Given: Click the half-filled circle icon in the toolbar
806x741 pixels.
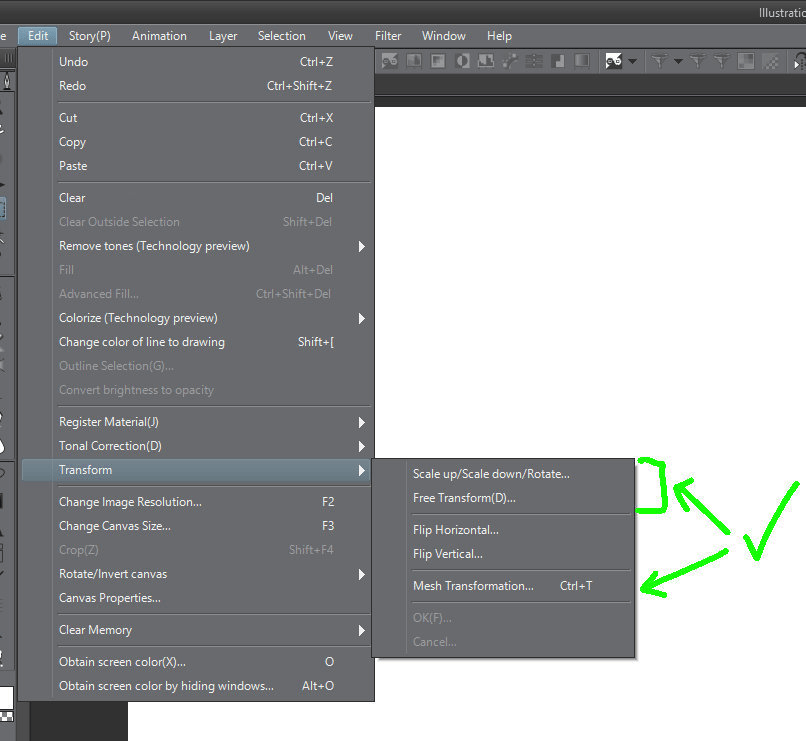Looking at the screenshot, I should pyautogui.click(x=463, y=61).
